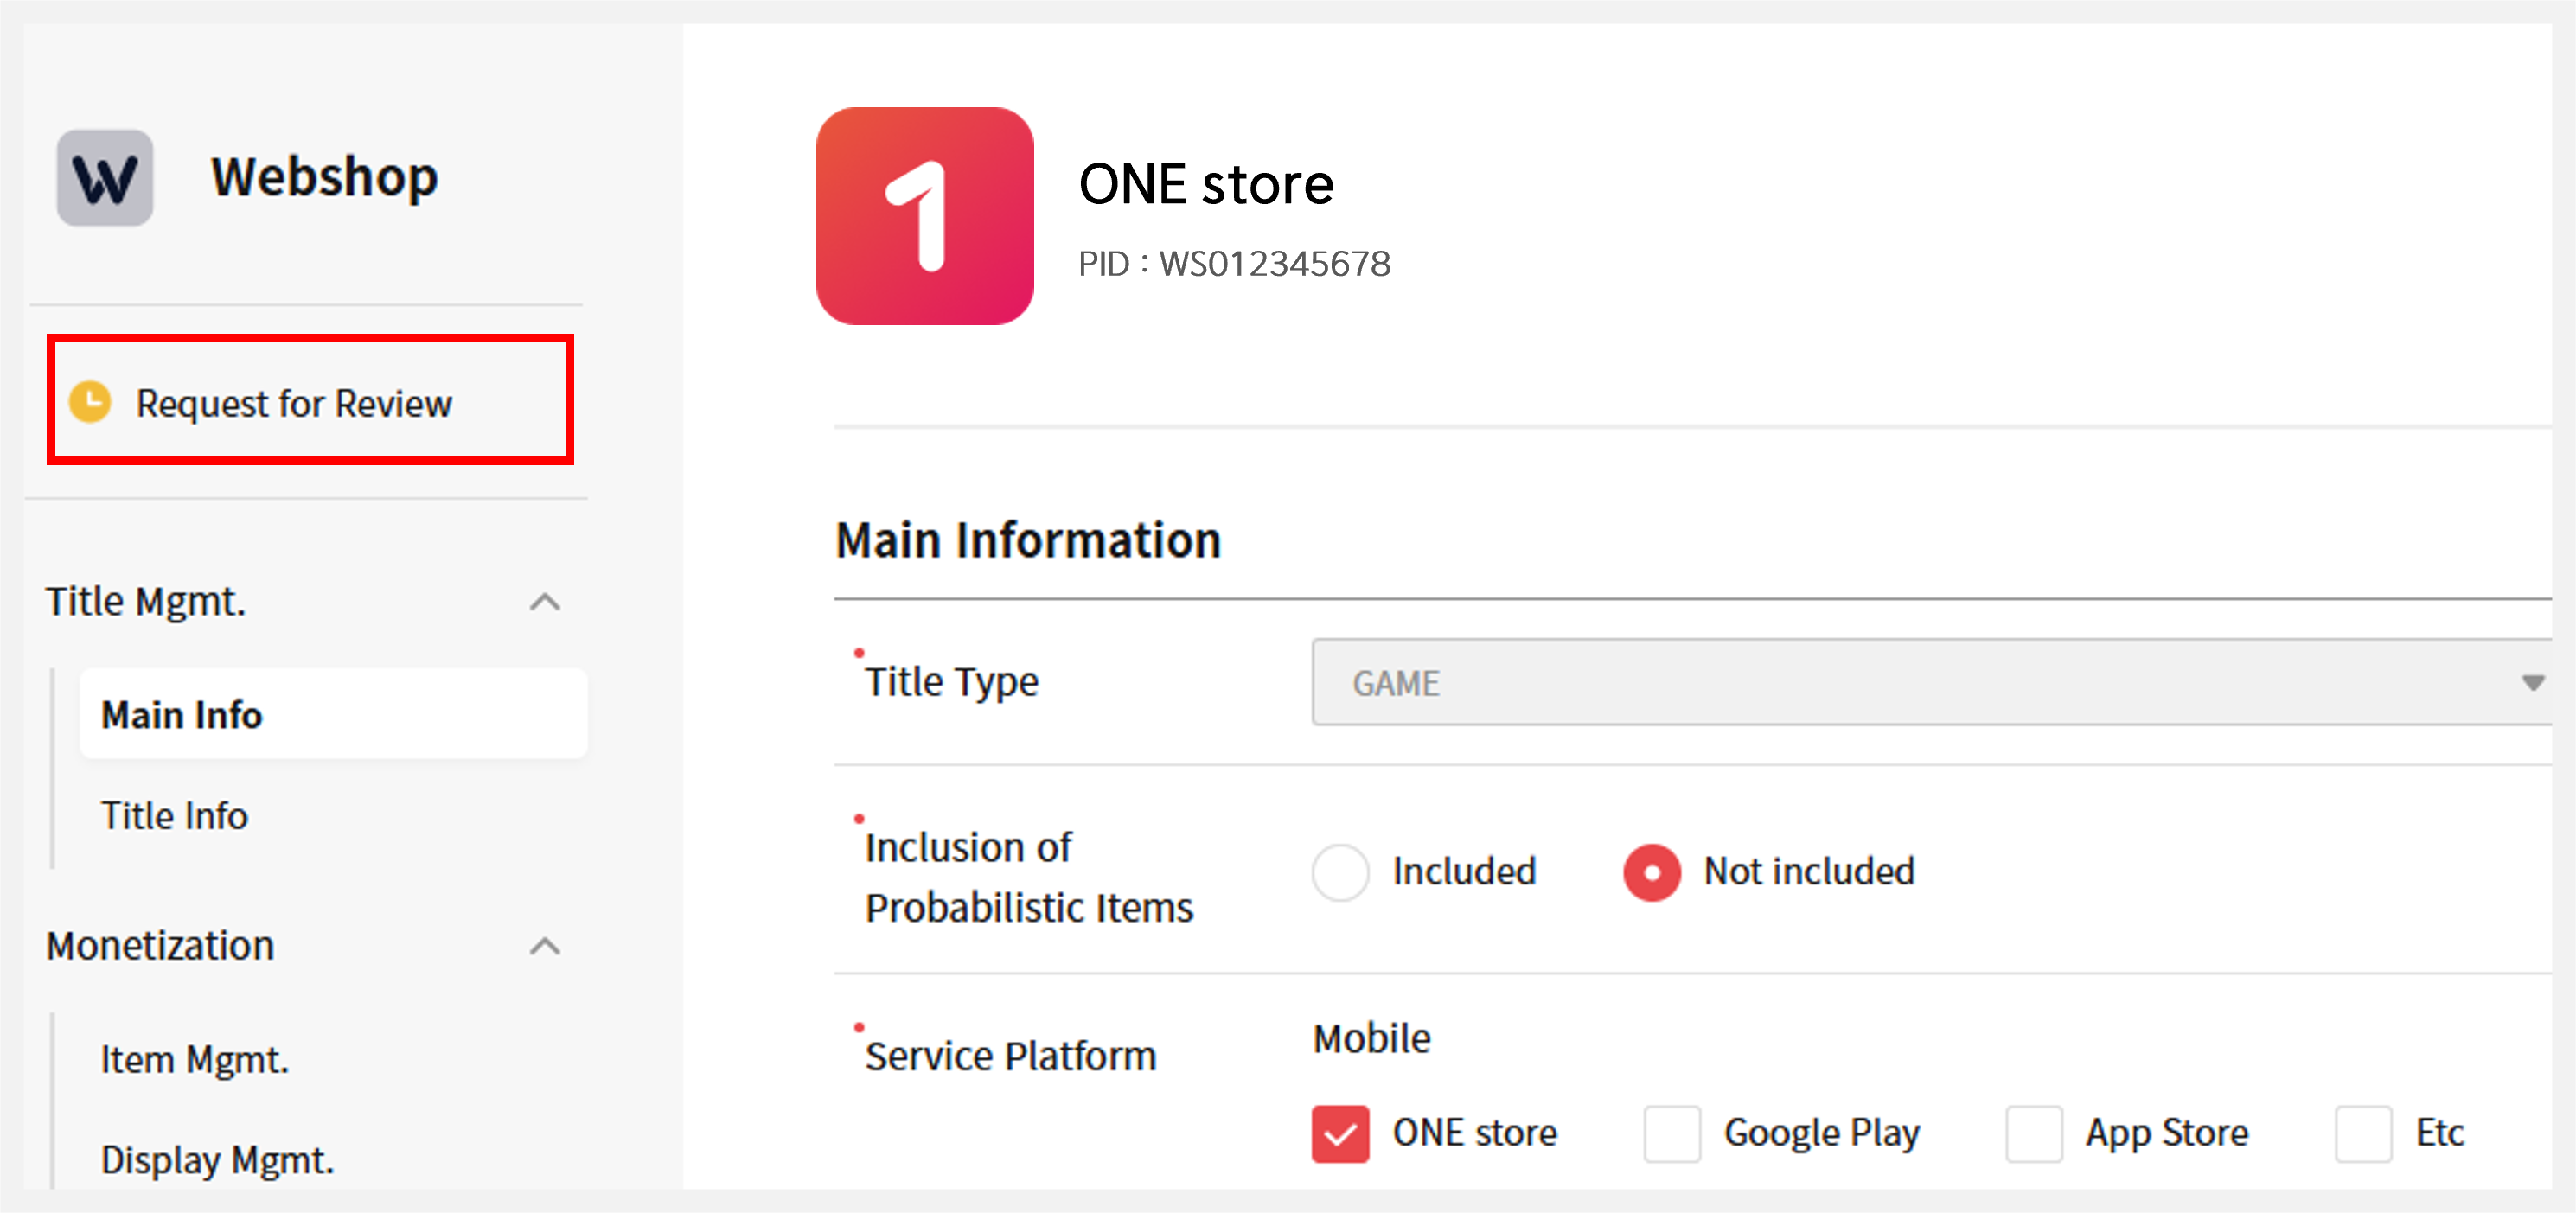Click the Monetization section header
This screenshot has width=2576, height=1213.
(x=160, y=946)
